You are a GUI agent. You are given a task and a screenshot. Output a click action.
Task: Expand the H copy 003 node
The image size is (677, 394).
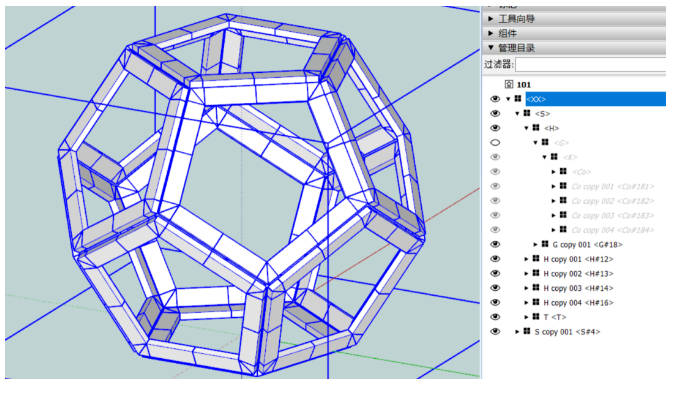[526, 288]
